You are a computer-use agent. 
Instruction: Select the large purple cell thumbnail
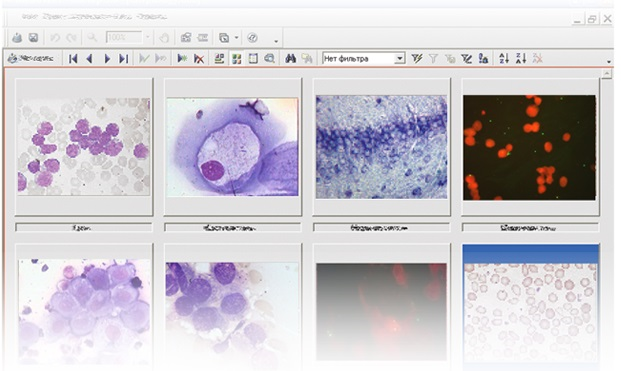coord(232,146)
